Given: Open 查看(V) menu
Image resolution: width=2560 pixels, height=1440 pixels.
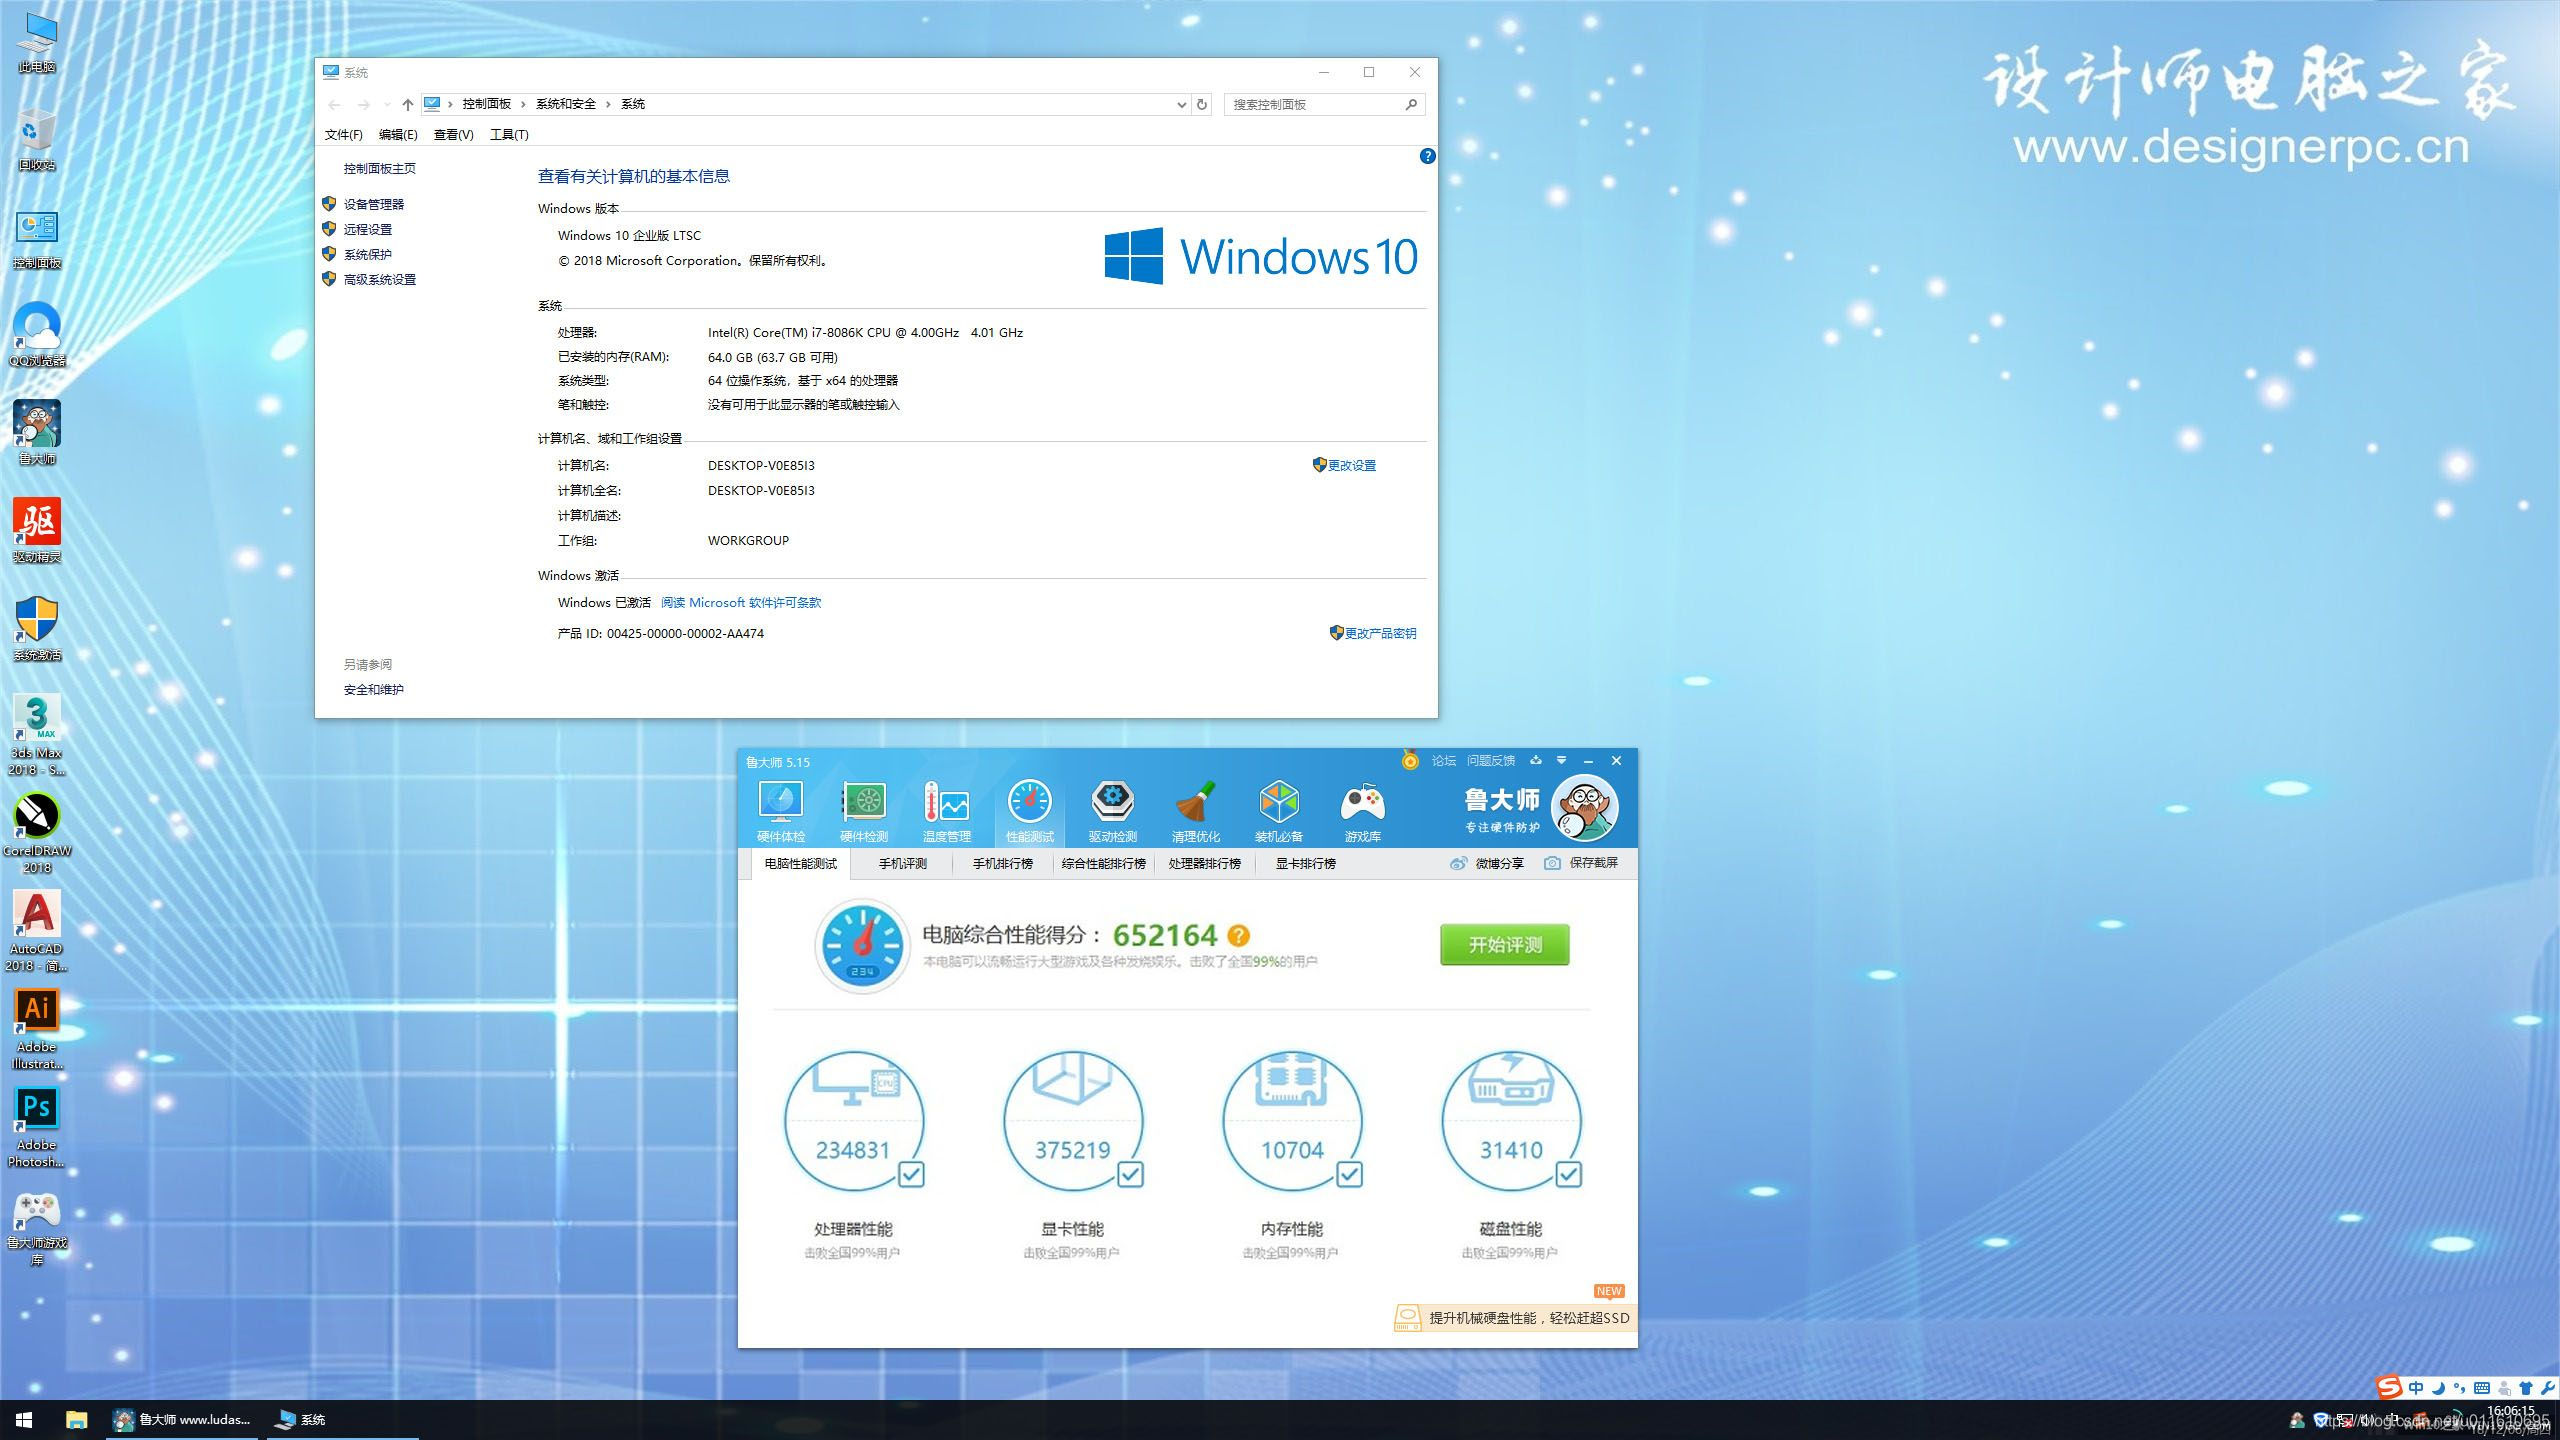Looking at the screenshot, I should pyautogui.click(x=453, y=134).
